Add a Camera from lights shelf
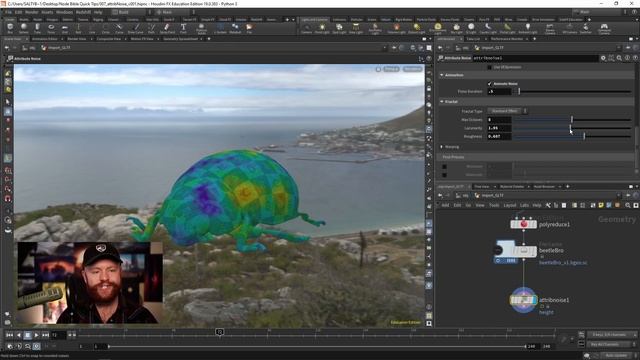Image resolution: width=640 pixels, height=360 pixels. point(307,28)
